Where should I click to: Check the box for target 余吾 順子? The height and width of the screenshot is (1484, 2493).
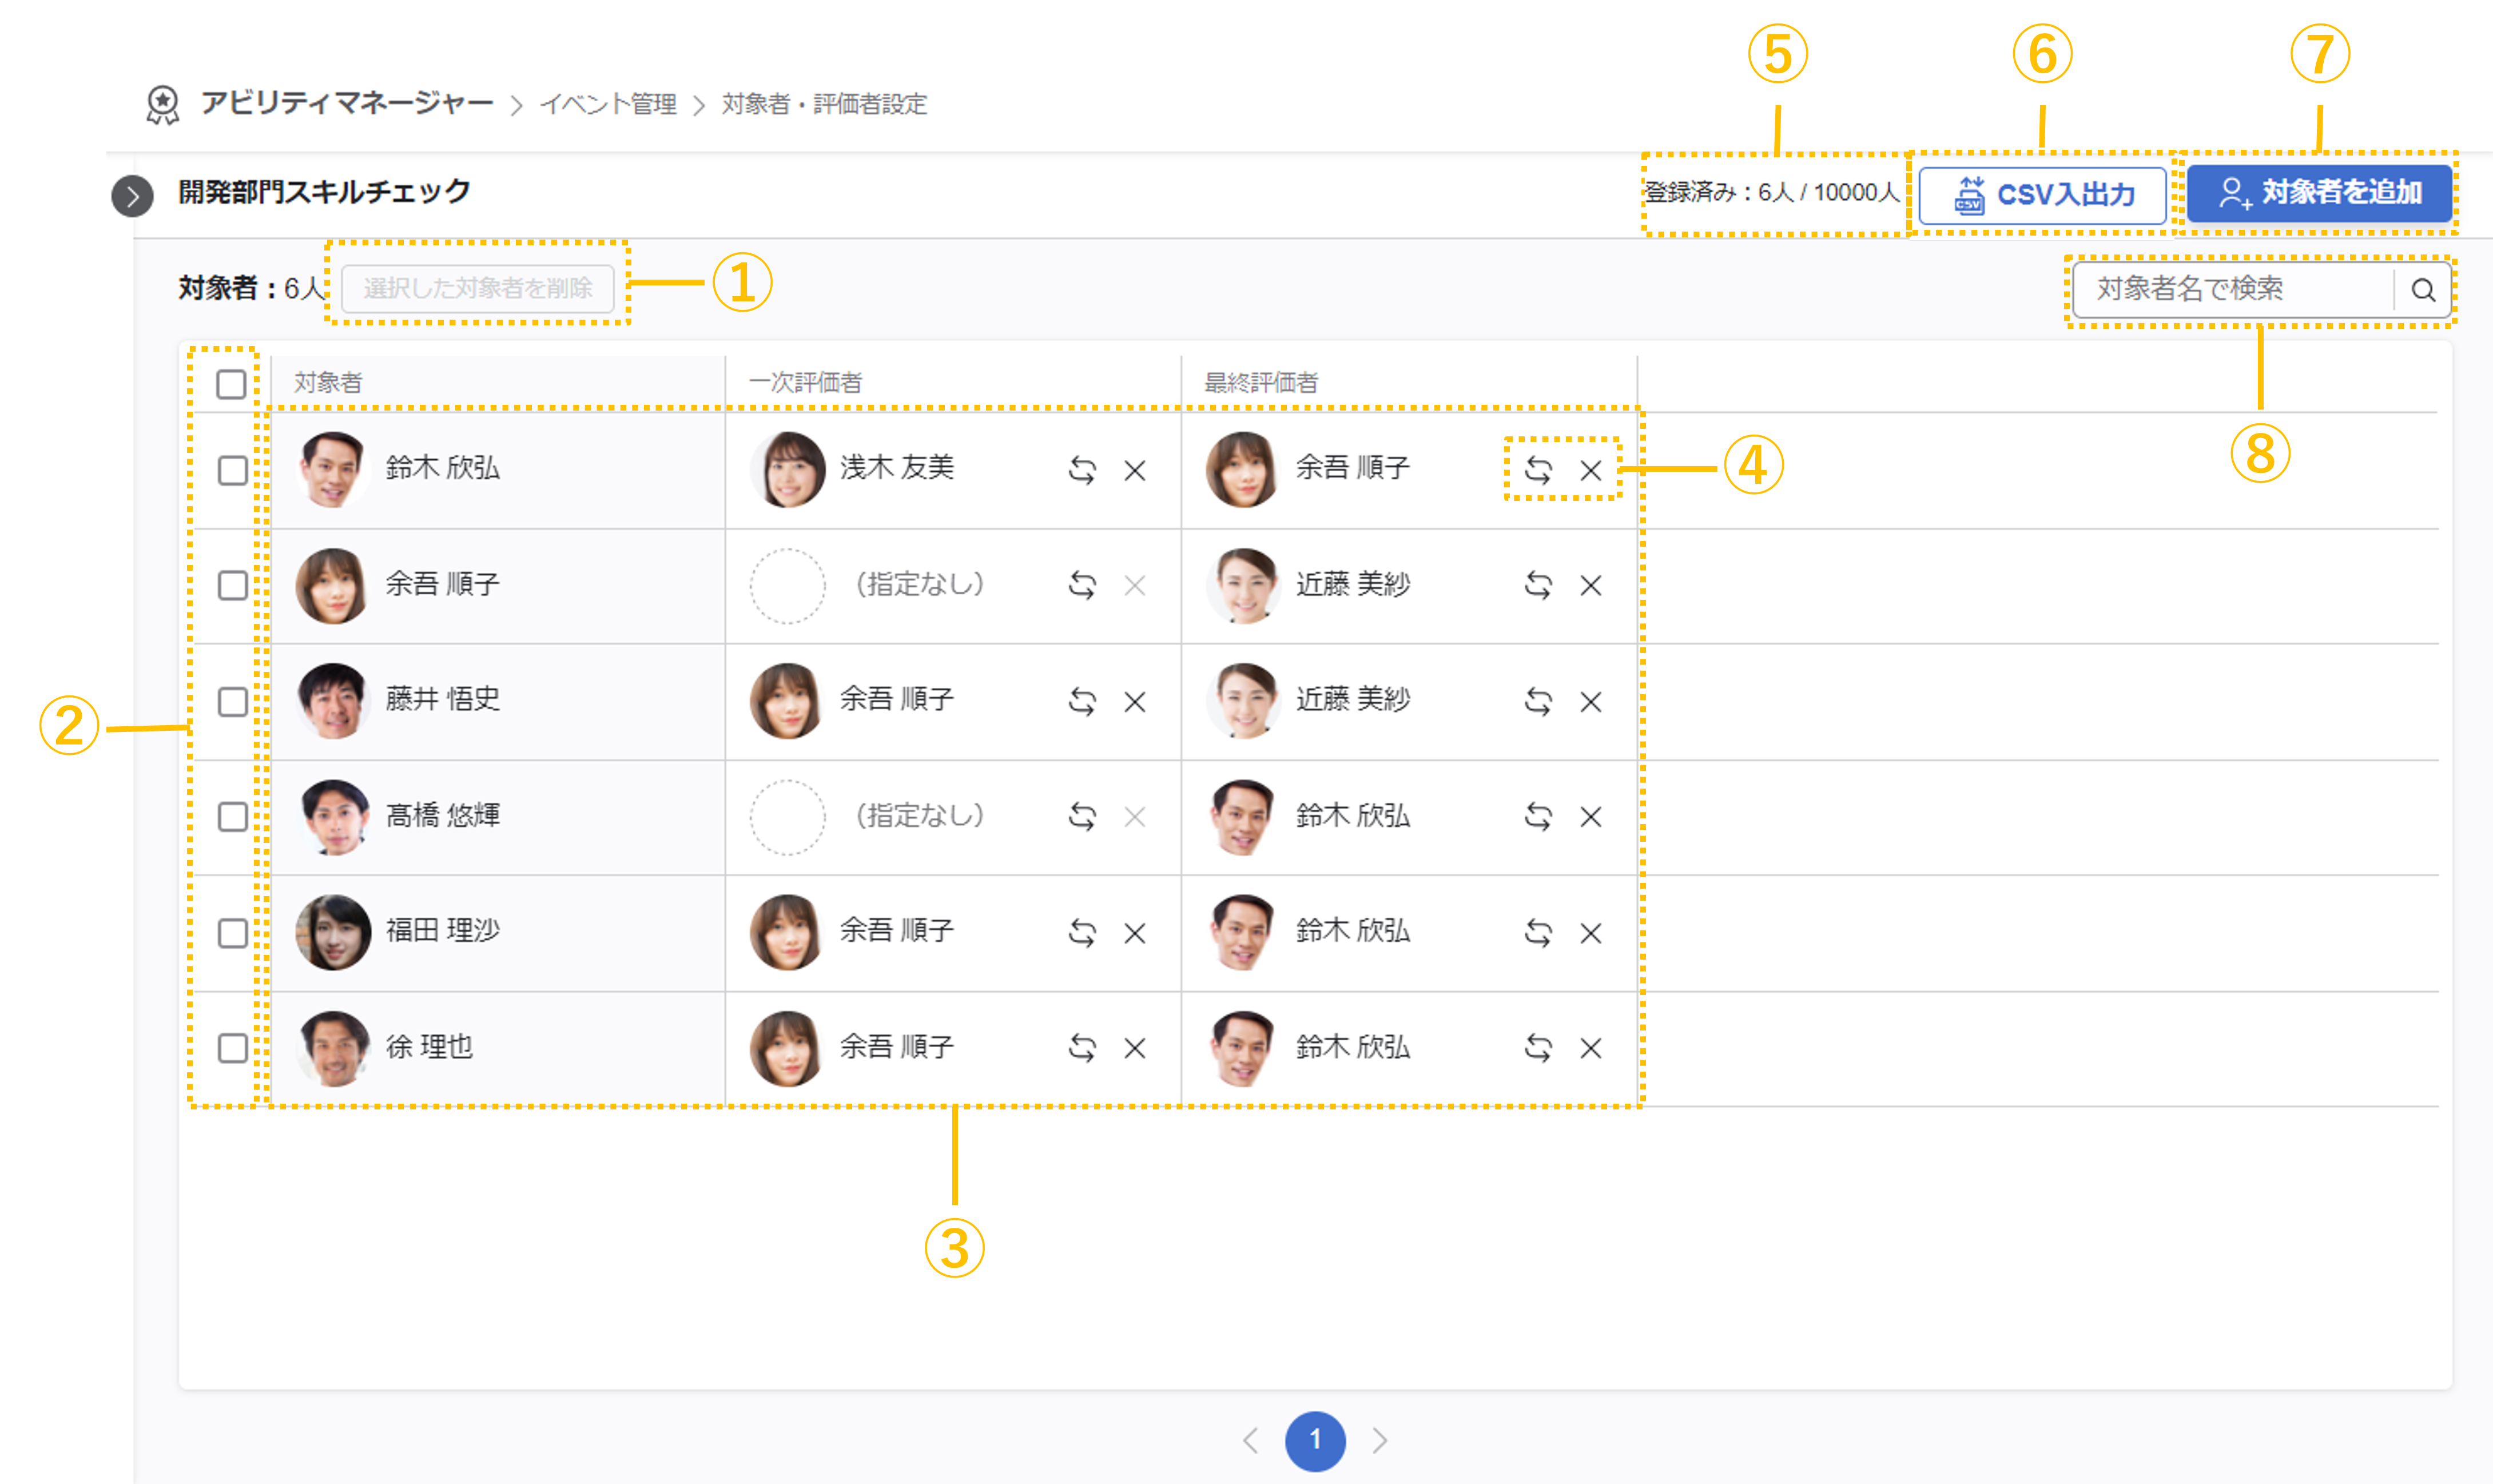232,585
